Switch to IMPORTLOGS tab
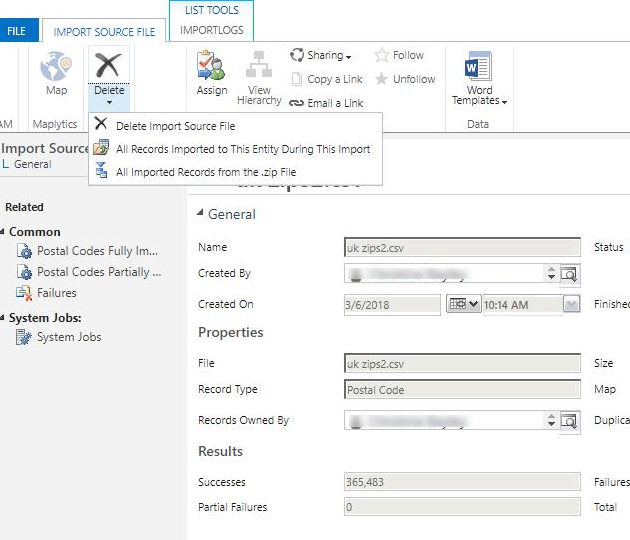 click(x=212, y=30)
